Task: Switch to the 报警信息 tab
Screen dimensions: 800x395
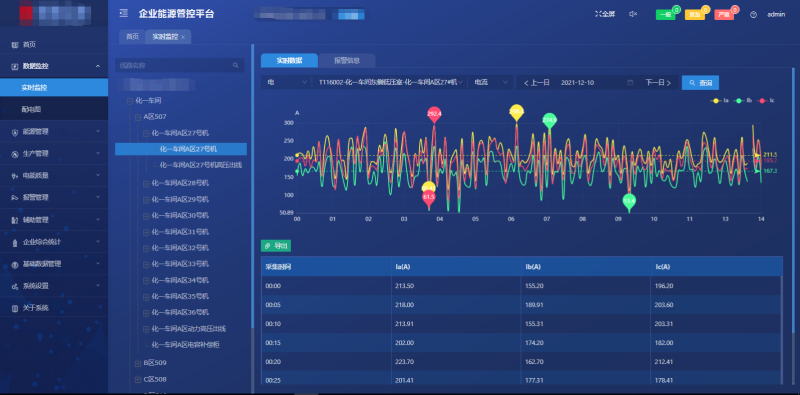Action: [347, 60]
